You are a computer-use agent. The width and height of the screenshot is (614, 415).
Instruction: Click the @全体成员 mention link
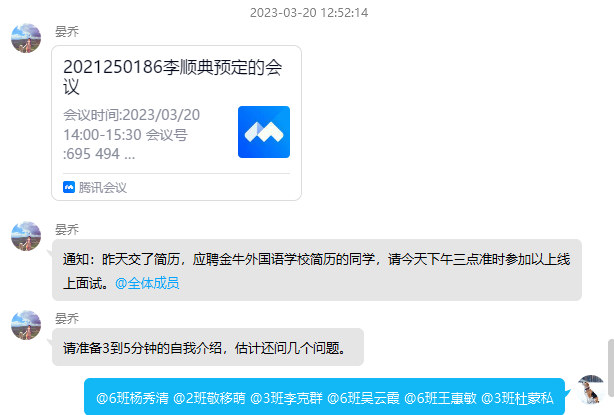[147, 283]
